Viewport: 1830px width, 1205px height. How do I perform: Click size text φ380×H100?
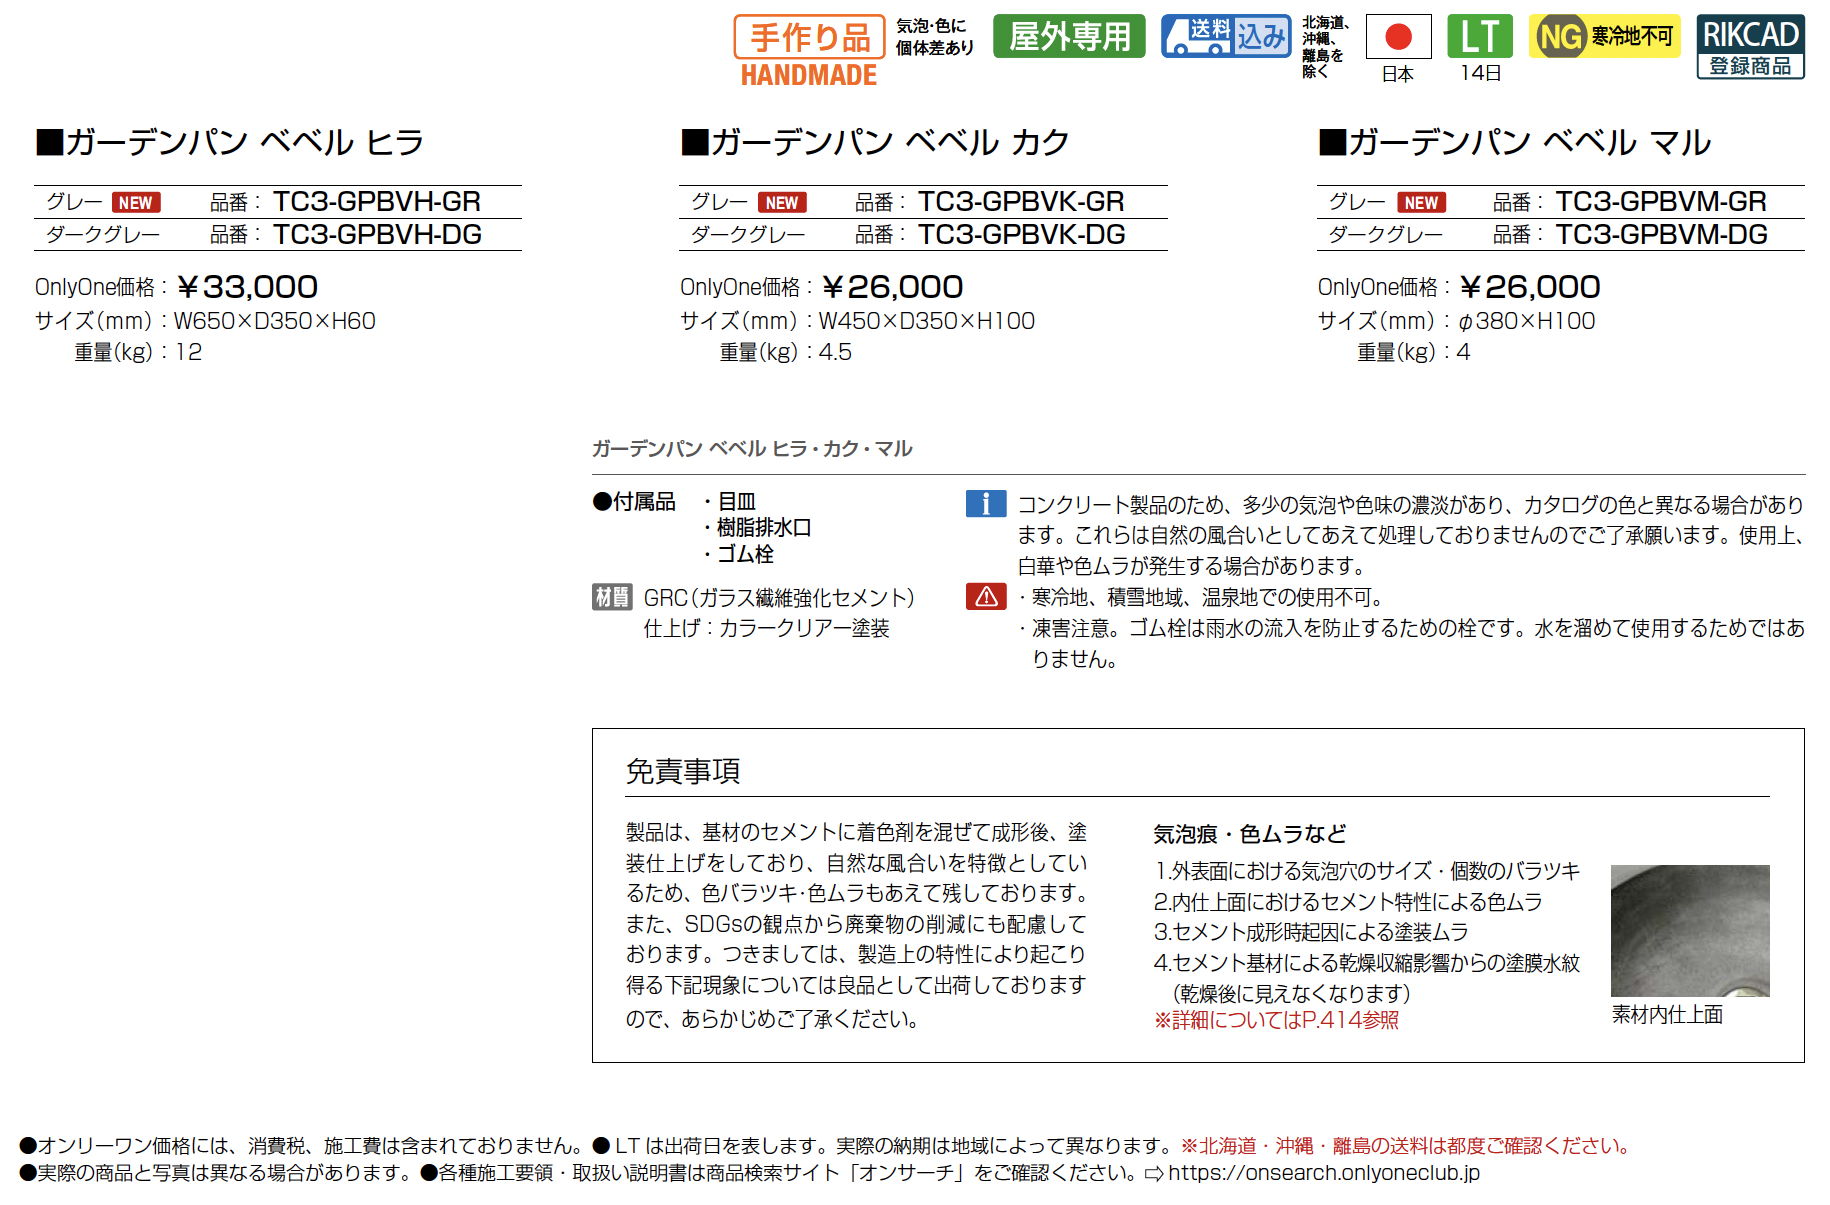coord(1527,321)
